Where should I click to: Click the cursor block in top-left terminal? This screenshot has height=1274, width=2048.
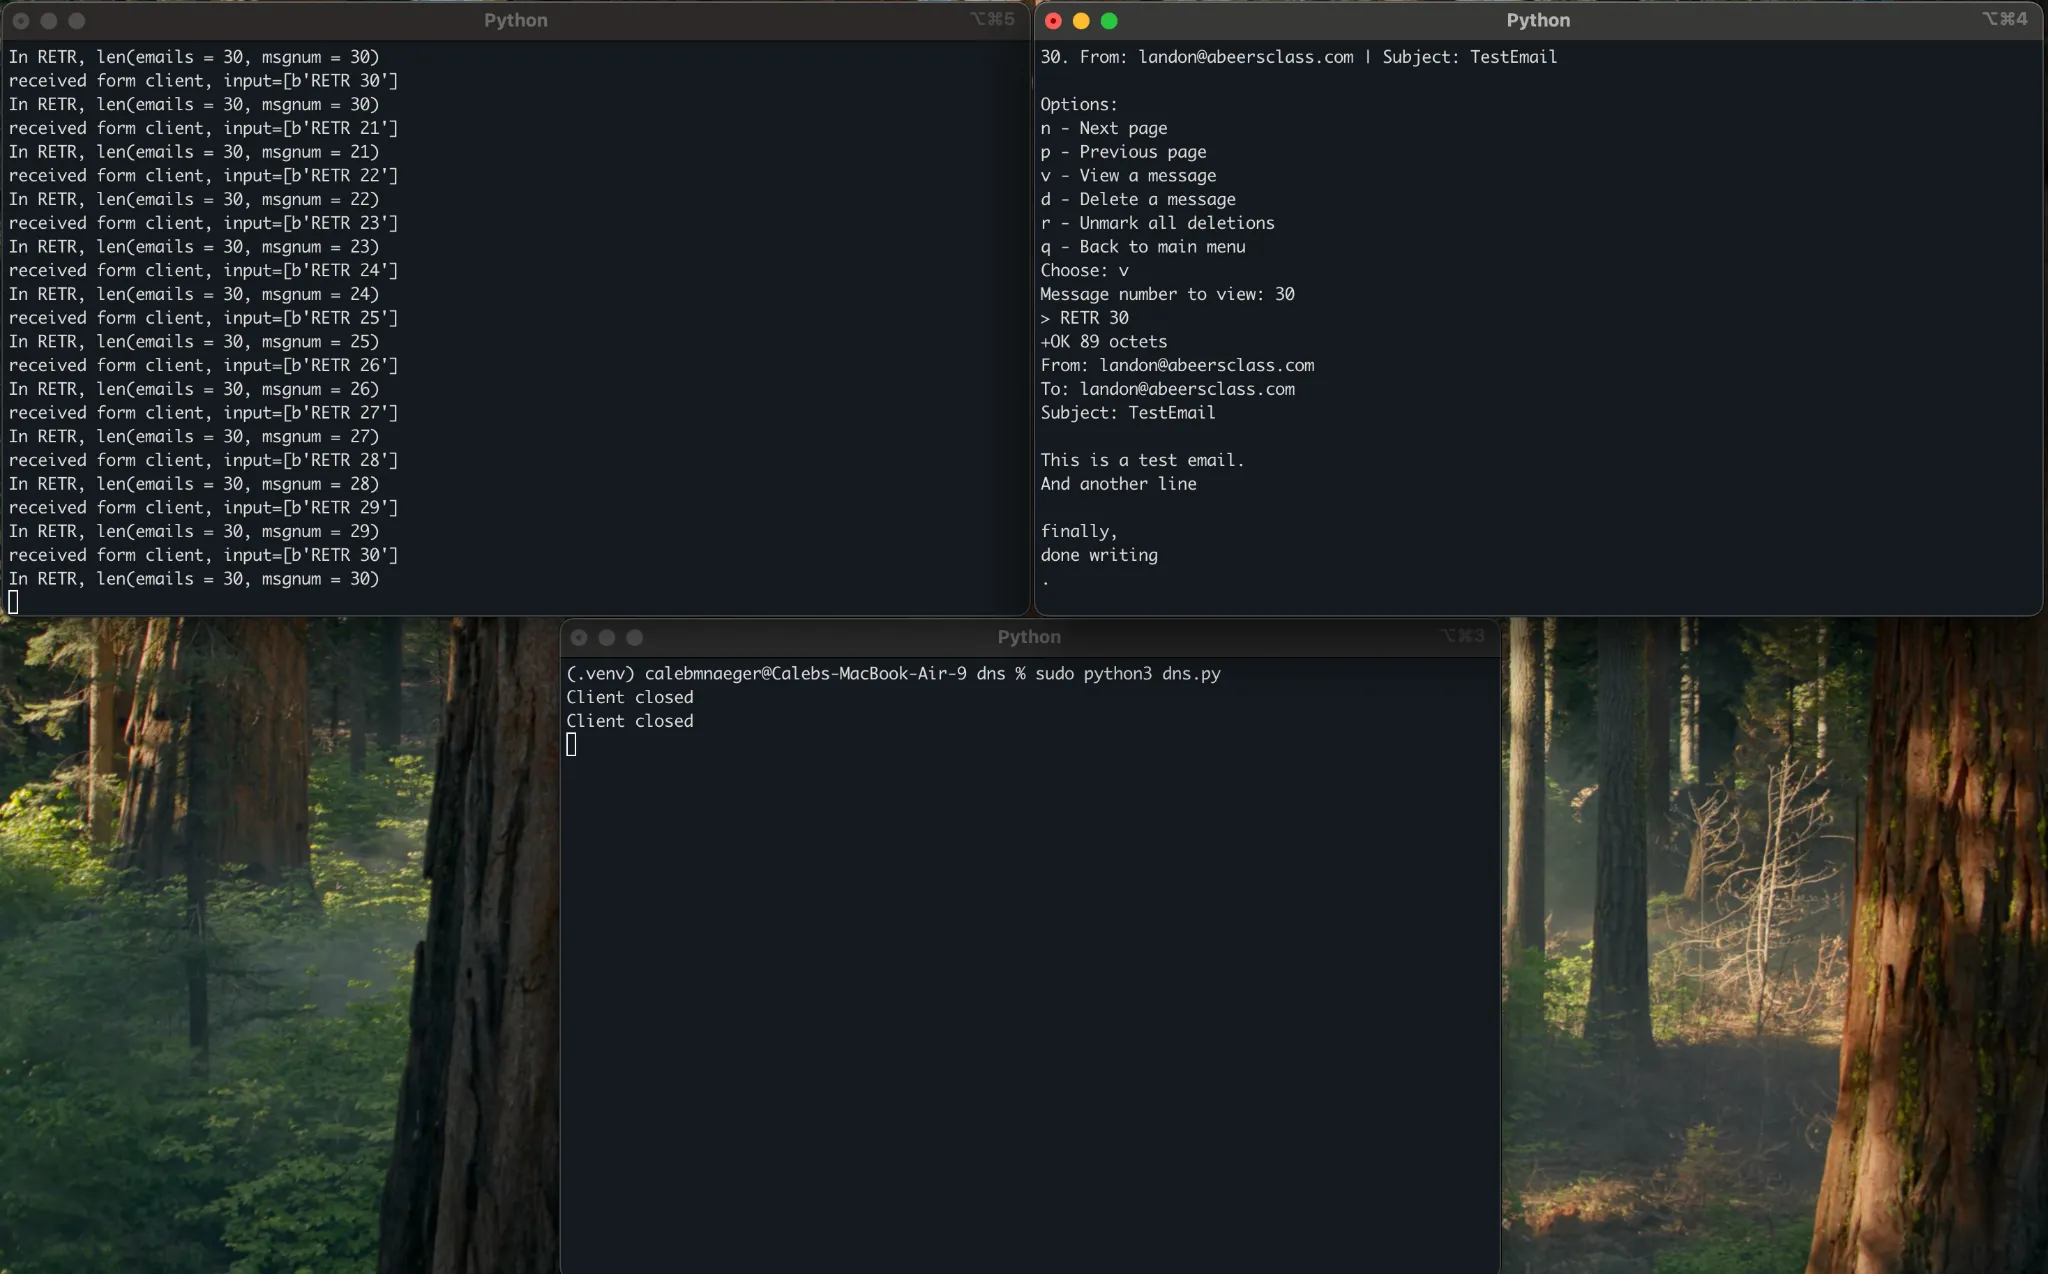pyautogui.click(x=13, y=602)
